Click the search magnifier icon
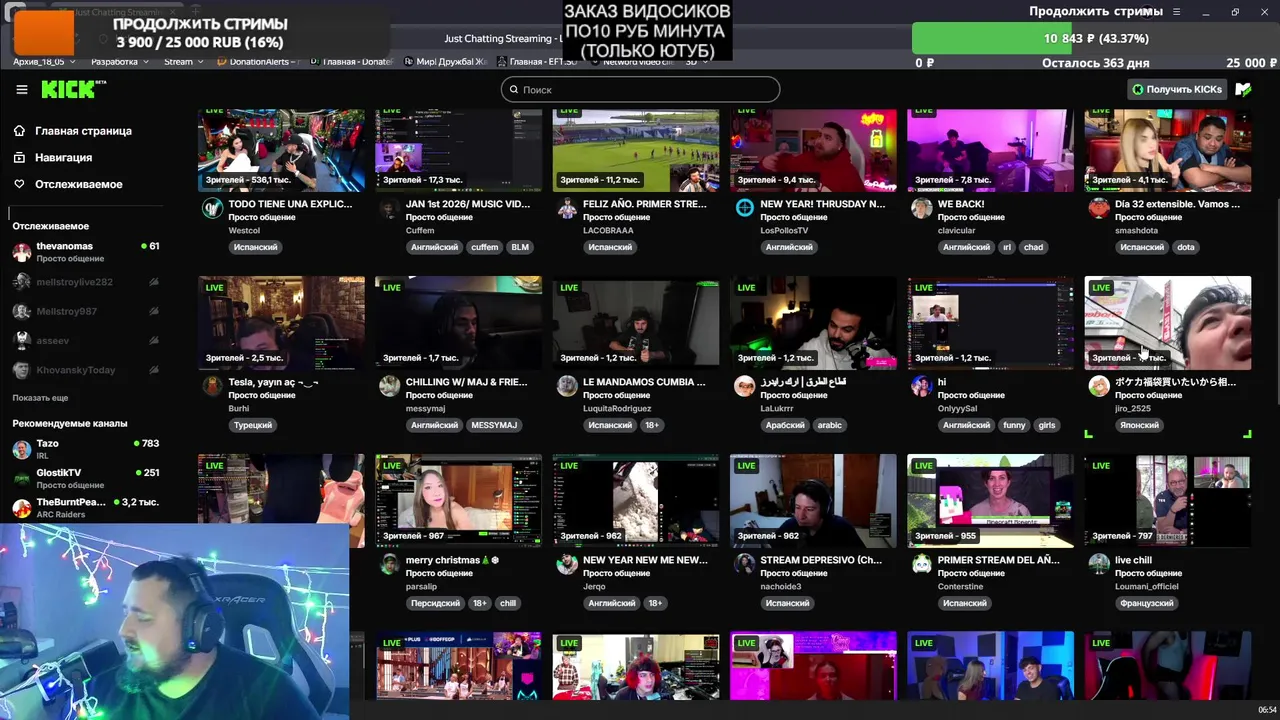 coord(514,90)
